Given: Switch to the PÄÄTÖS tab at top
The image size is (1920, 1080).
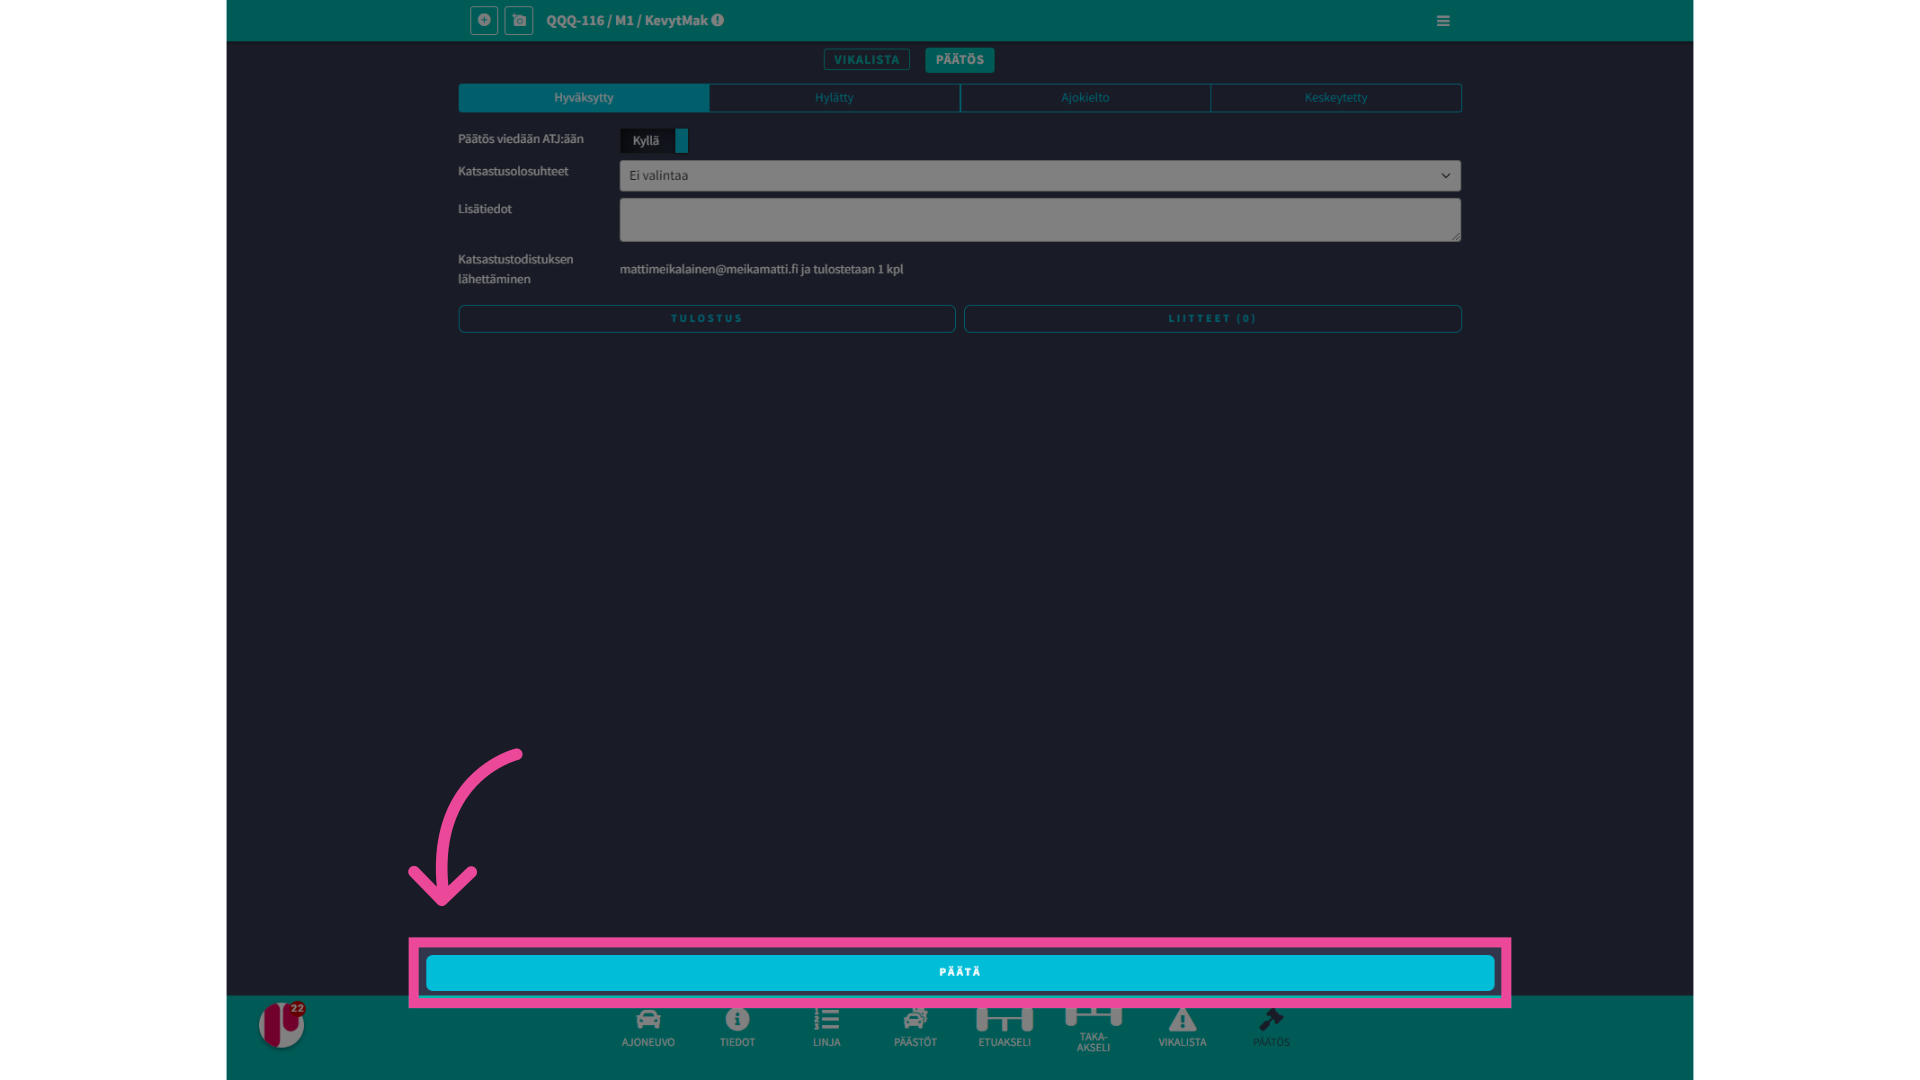Looking at the screenshot, I should click(x=959, y=60).
